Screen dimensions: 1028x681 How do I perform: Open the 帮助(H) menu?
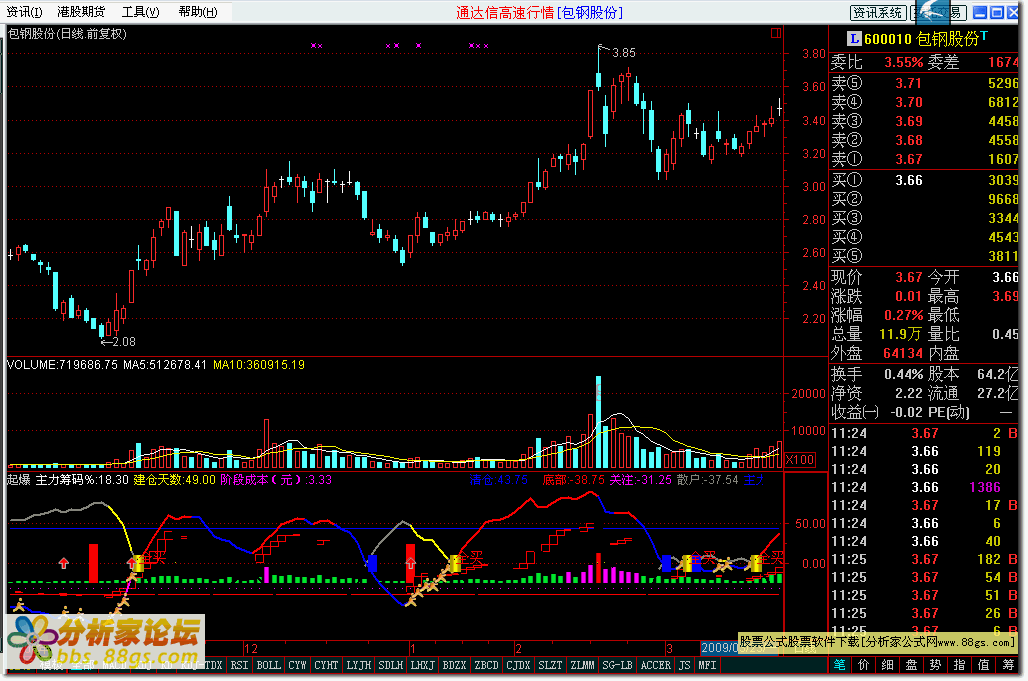[197, 12]
